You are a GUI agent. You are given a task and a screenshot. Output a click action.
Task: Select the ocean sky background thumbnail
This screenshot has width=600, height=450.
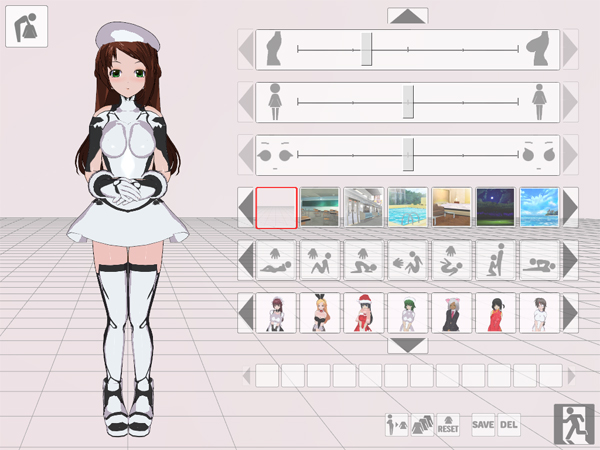[x=540, y=208]
